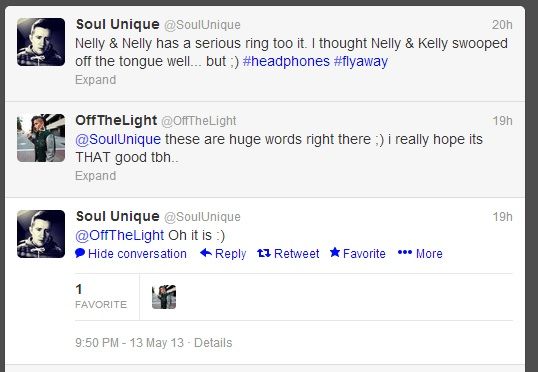Click the Hide conversation speech bubble icon
This screenshot has height=372, width=538.
[80, 253]
